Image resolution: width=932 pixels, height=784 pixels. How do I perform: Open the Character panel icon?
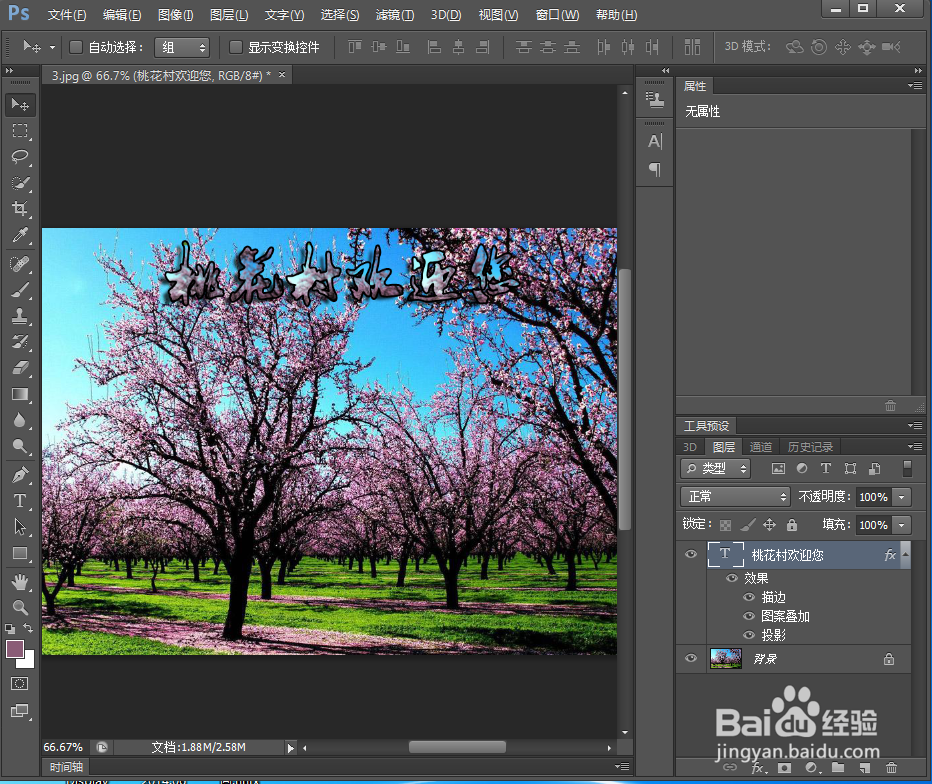[x=655, y=141]
